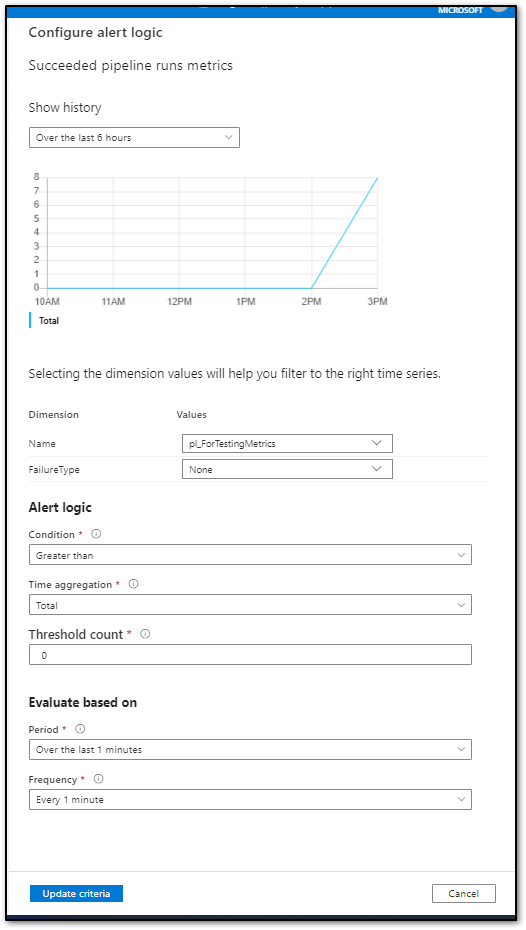Expand the Frequency Every 1 minute dropdown
This screenshot has width=526, height=930.
coord(250,800)
